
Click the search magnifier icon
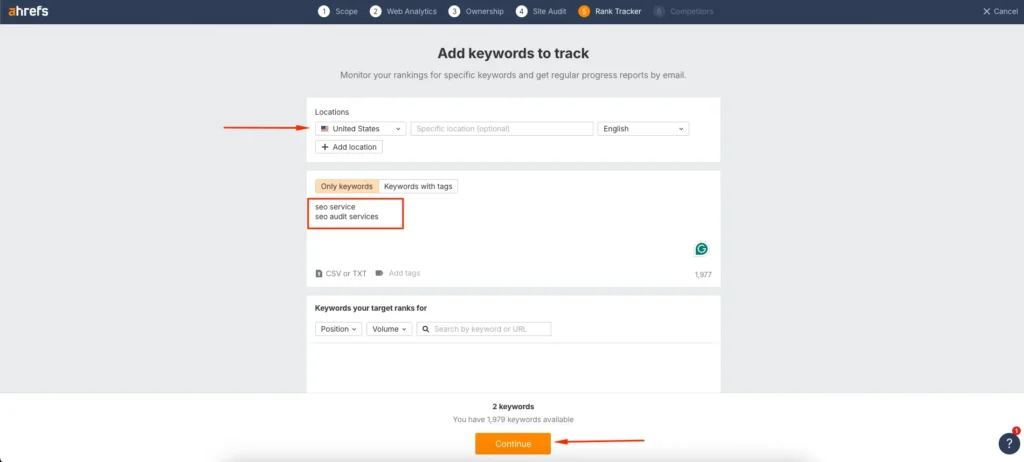click(426, 329)
